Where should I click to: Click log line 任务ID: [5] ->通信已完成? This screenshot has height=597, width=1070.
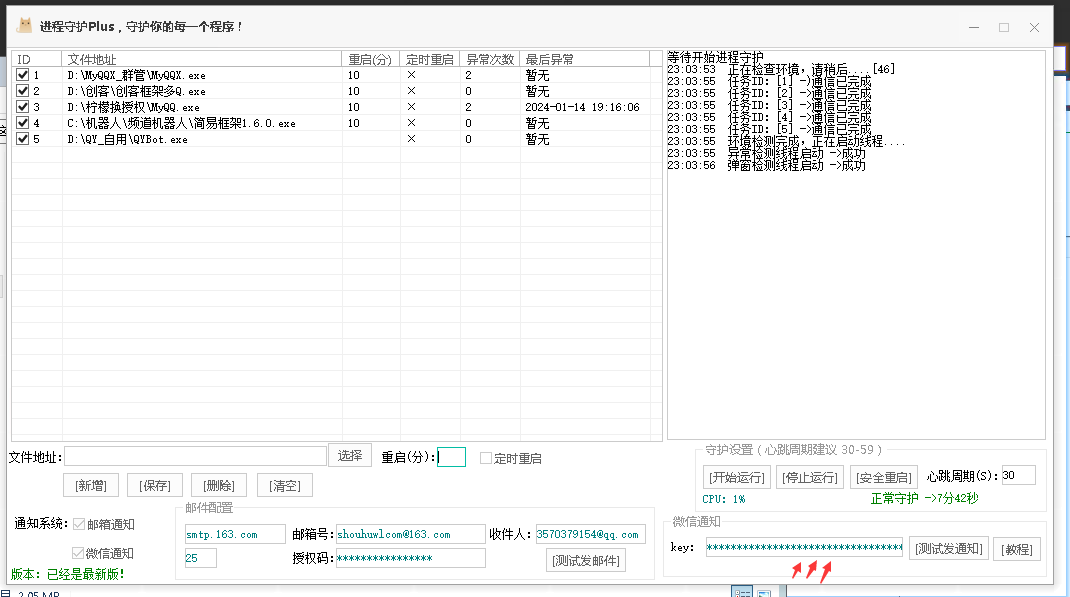(769, 129)
